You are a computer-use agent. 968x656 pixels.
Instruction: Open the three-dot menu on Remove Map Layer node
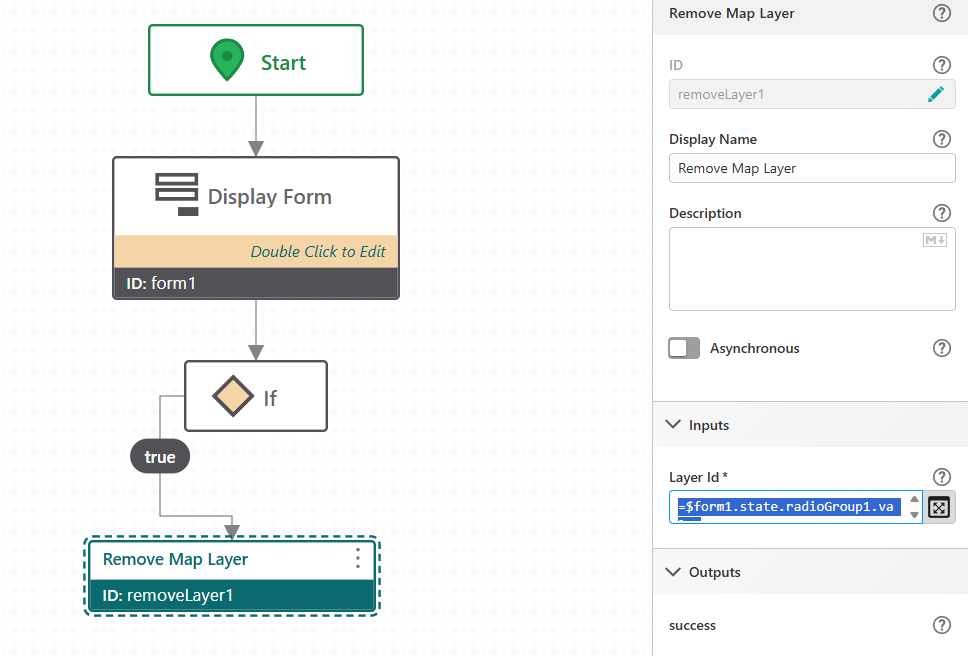coord(358,558)
